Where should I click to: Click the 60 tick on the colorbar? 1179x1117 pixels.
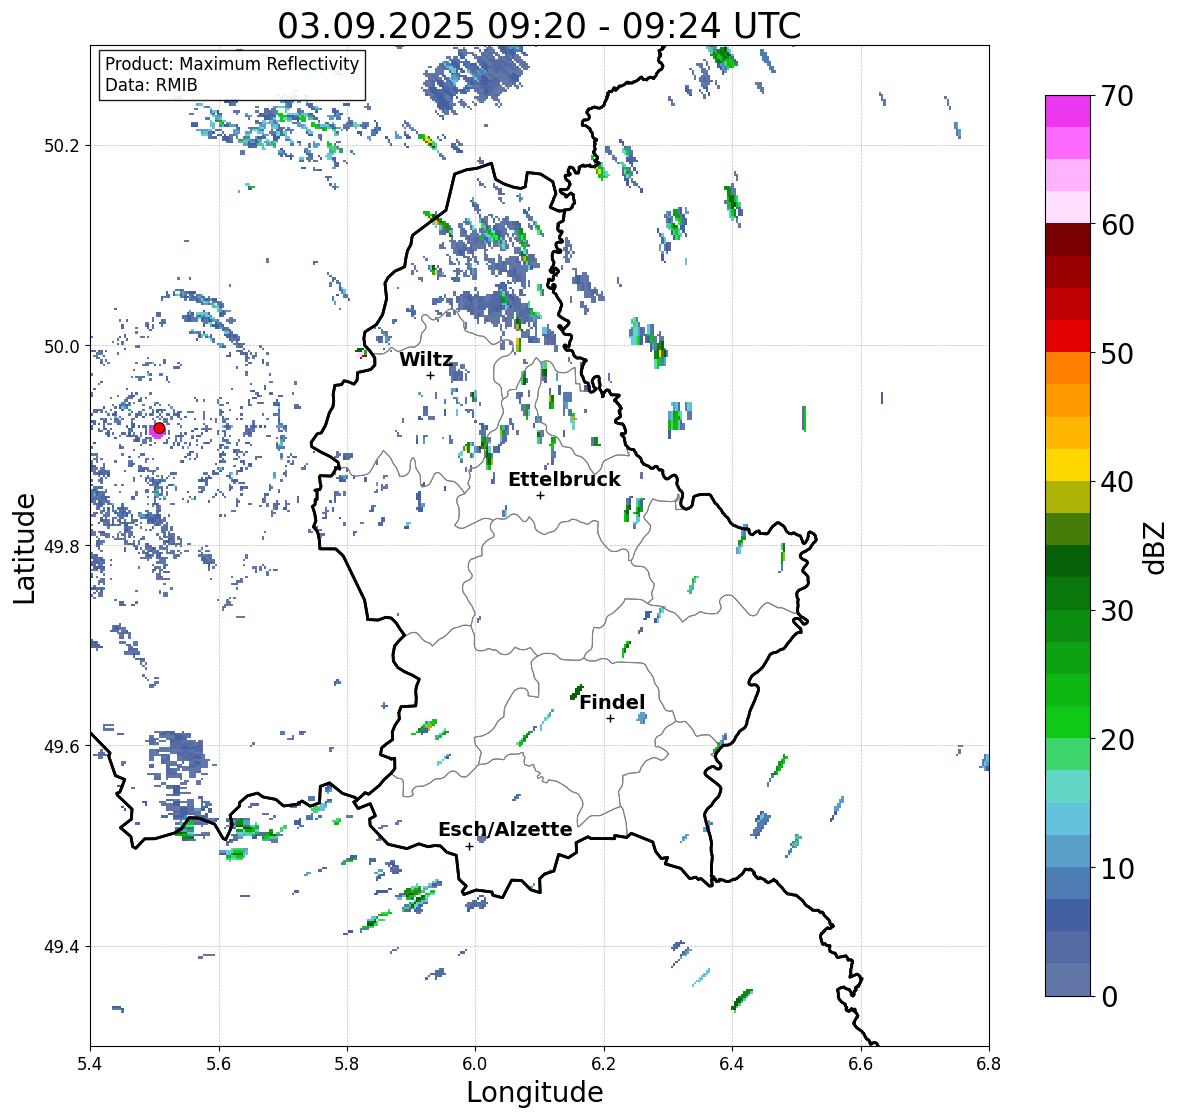pos(1117,225)
